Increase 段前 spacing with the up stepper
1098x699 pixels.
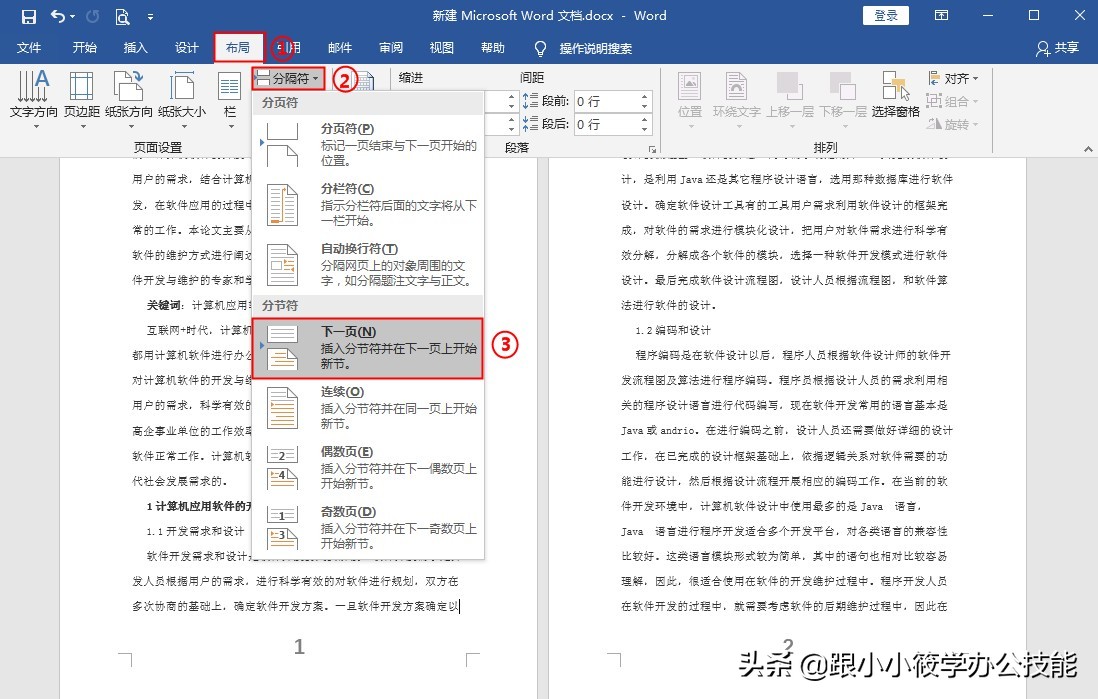coord(644,96)
